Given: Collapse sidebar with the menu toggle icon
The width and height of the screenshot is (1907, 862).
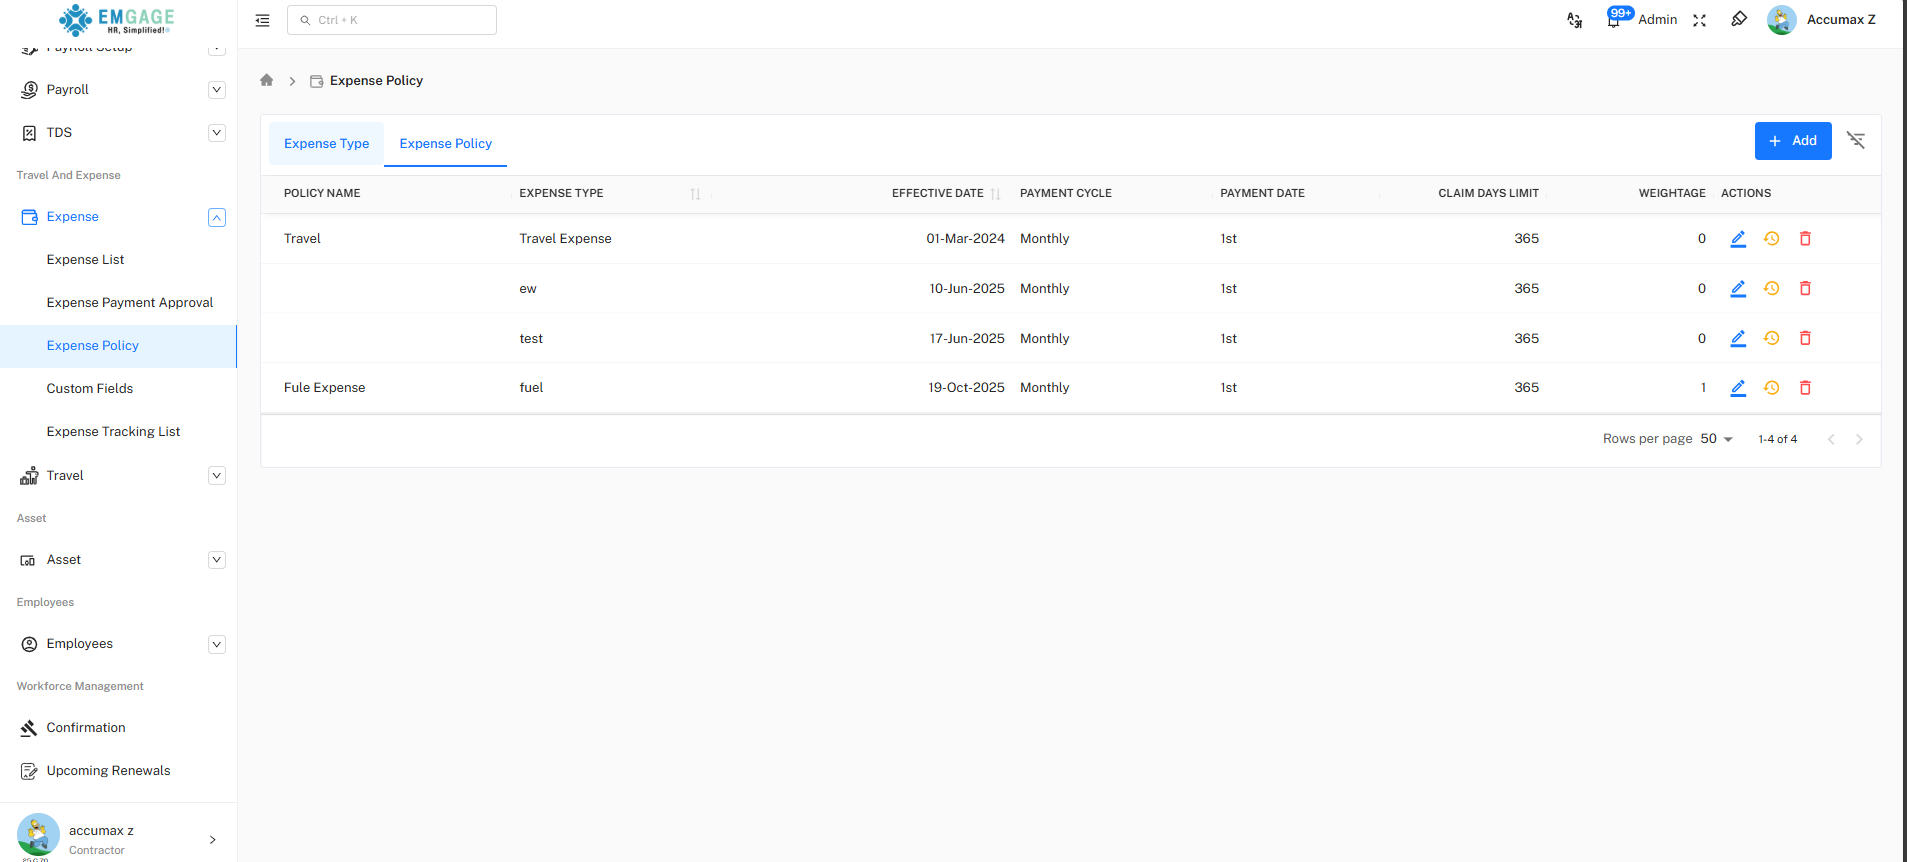Looking at the screenshot, I should tap(262, 20).
